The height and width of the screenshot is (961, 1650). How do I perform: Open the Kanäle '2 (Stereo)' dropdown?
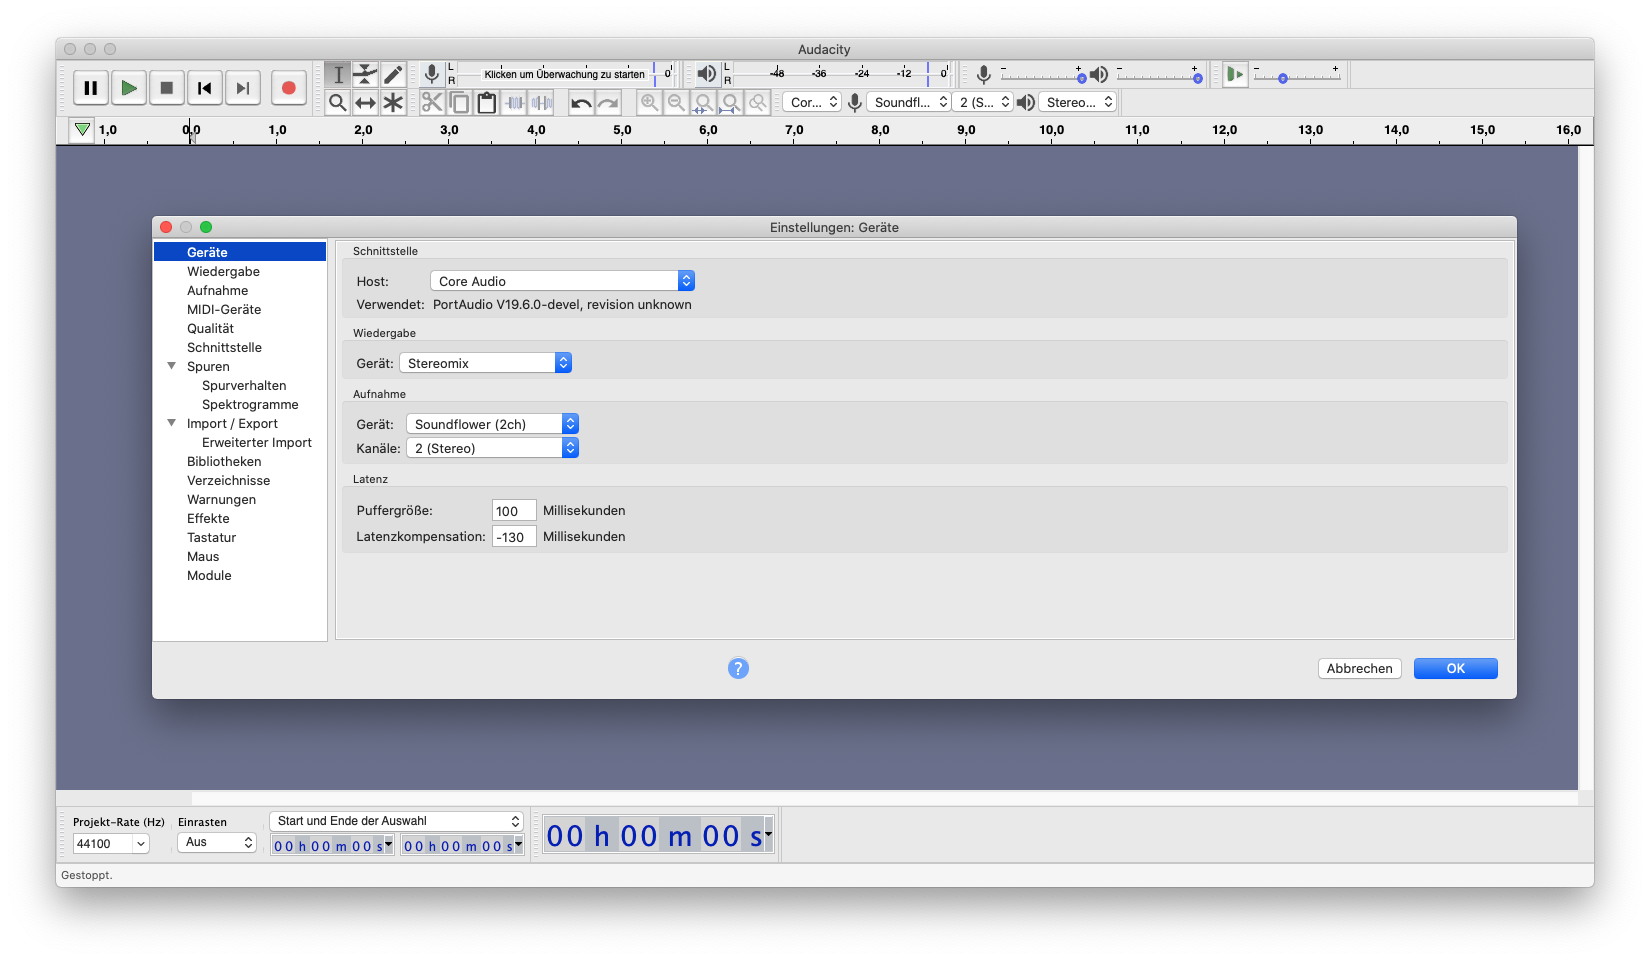point(492,448)
